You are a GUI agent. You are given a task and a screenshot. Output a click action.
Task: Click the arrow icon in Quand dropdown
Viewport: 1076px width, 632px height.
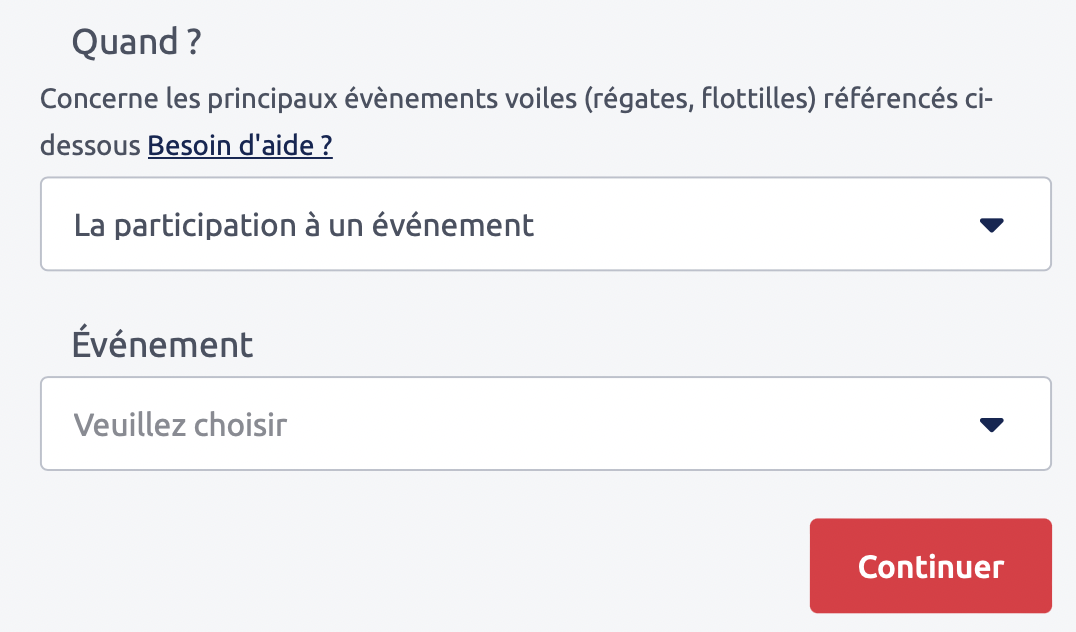pyautogui.click(x=991, y=226)
